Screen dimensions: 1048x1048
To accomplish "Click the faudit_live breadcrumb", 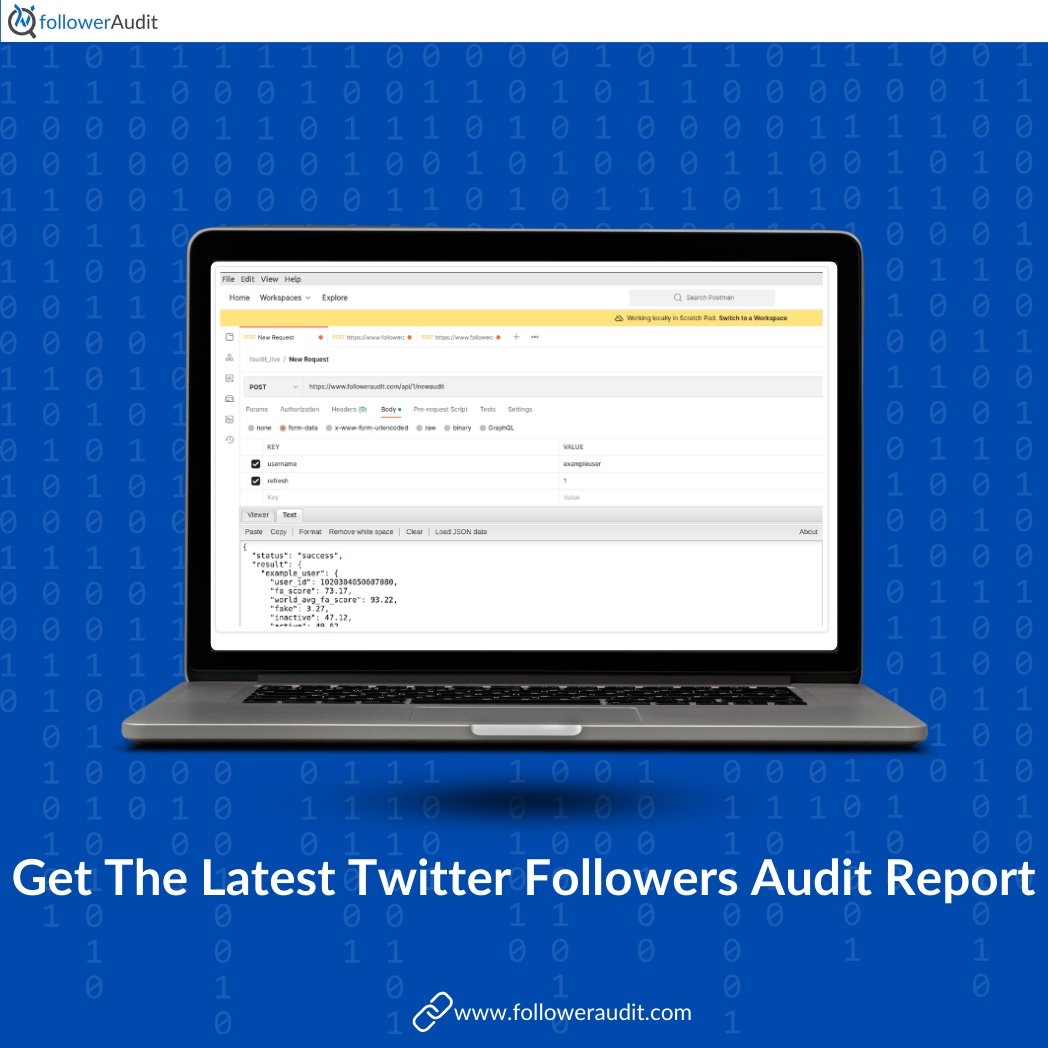I will 265,359.
